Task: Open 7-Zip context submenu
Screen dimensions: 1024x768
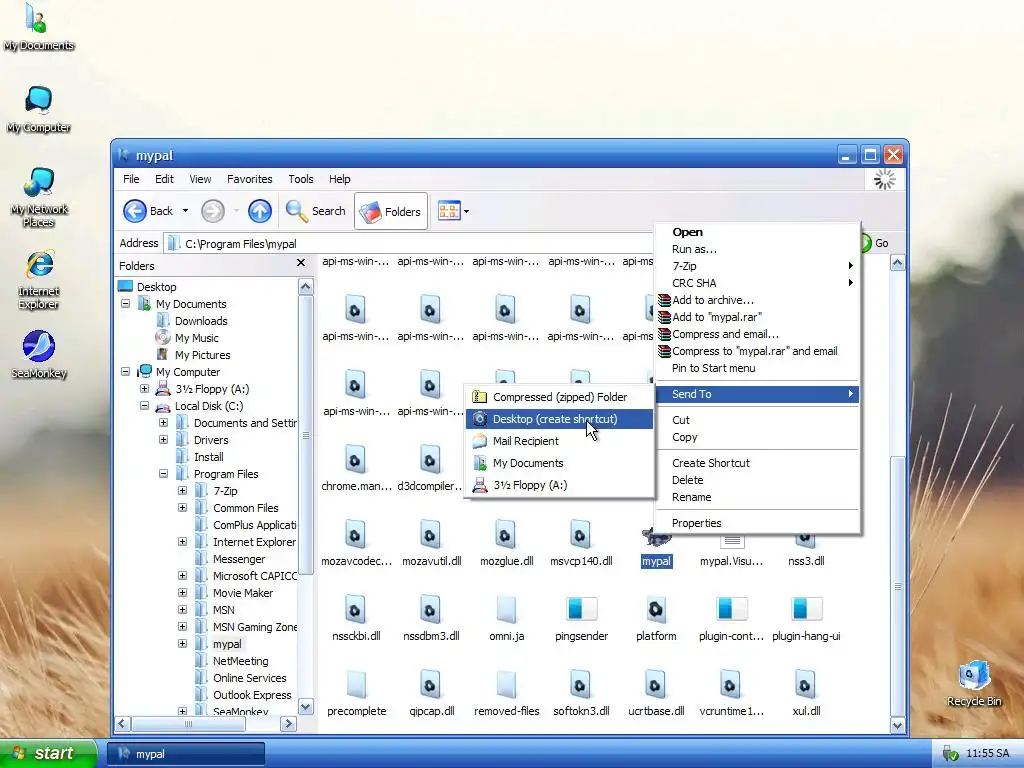Action: click(757, 266)
